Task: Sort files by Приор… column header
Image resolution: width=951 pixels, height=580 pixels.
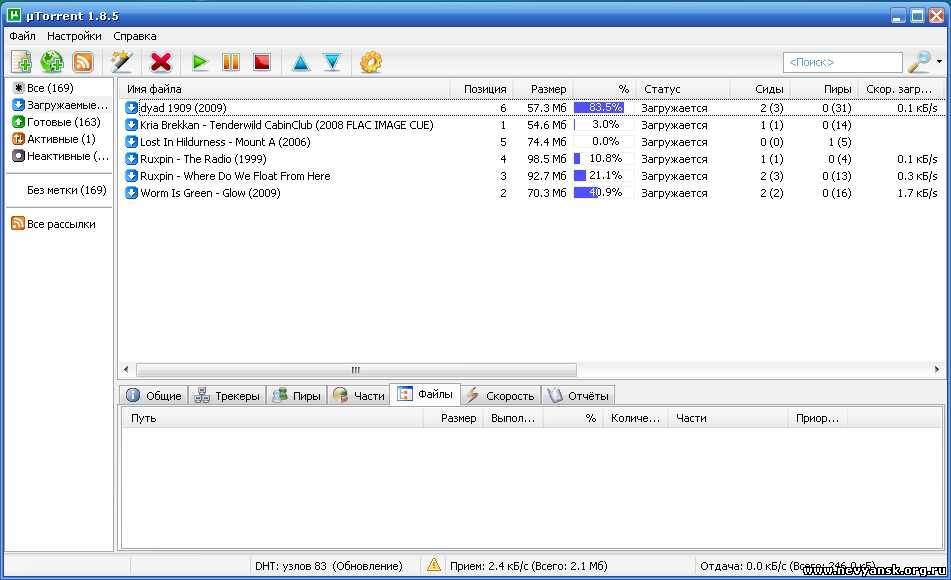Action: click(x=818, y=418)
